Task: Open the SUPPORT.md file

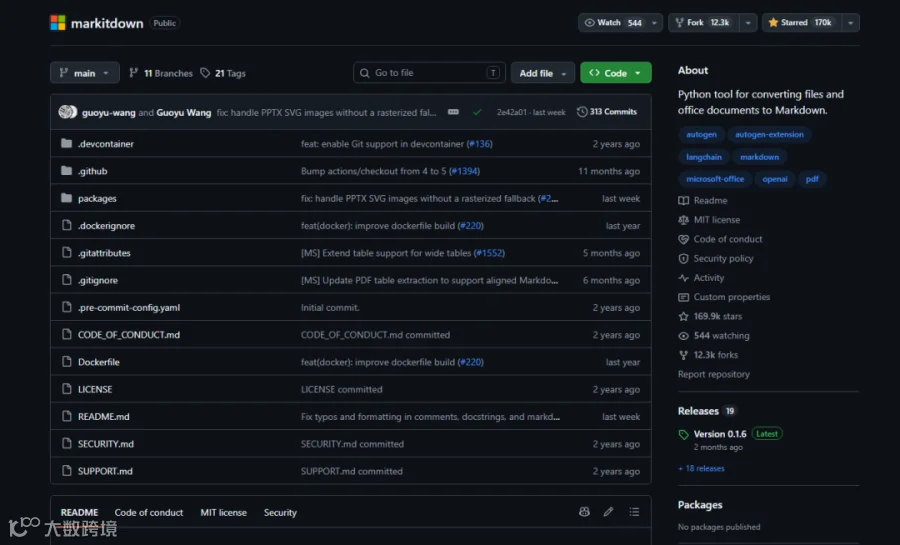Action: (105, 471)
